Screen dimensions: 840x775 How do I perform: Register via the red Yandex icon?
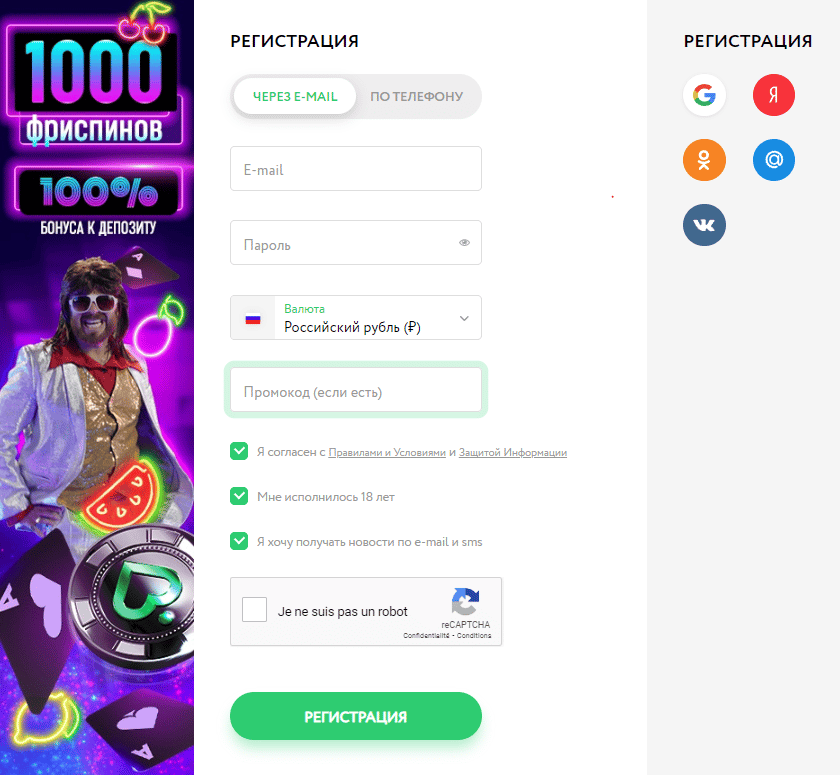(x=774, y=95)
